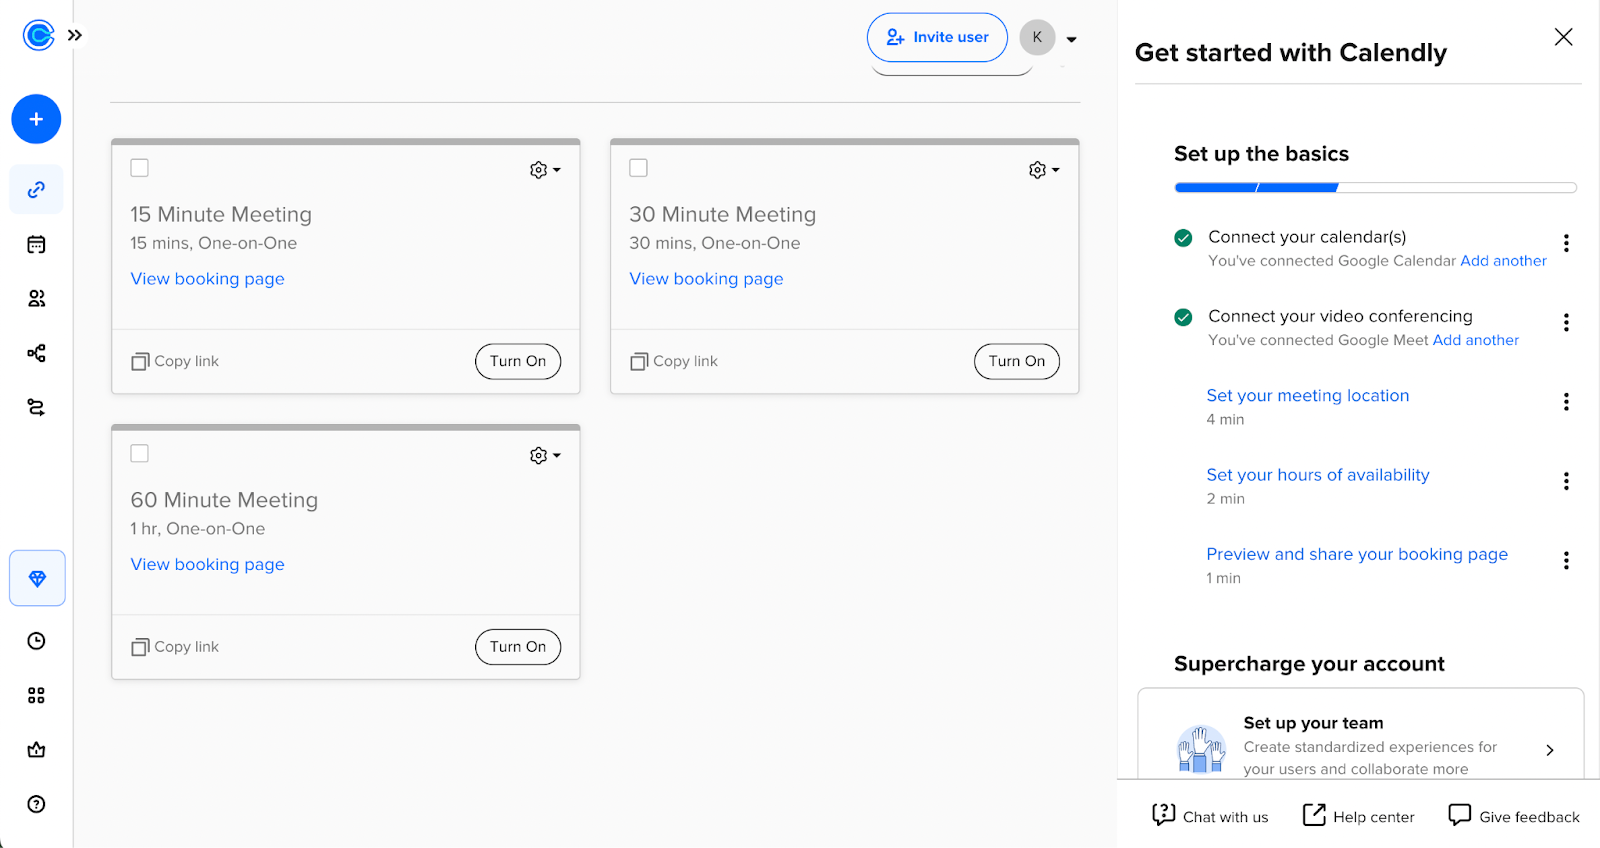1600x848 pixels.
Task: Turn On the 30 Minute Meeting
Action: point(1017,361)
